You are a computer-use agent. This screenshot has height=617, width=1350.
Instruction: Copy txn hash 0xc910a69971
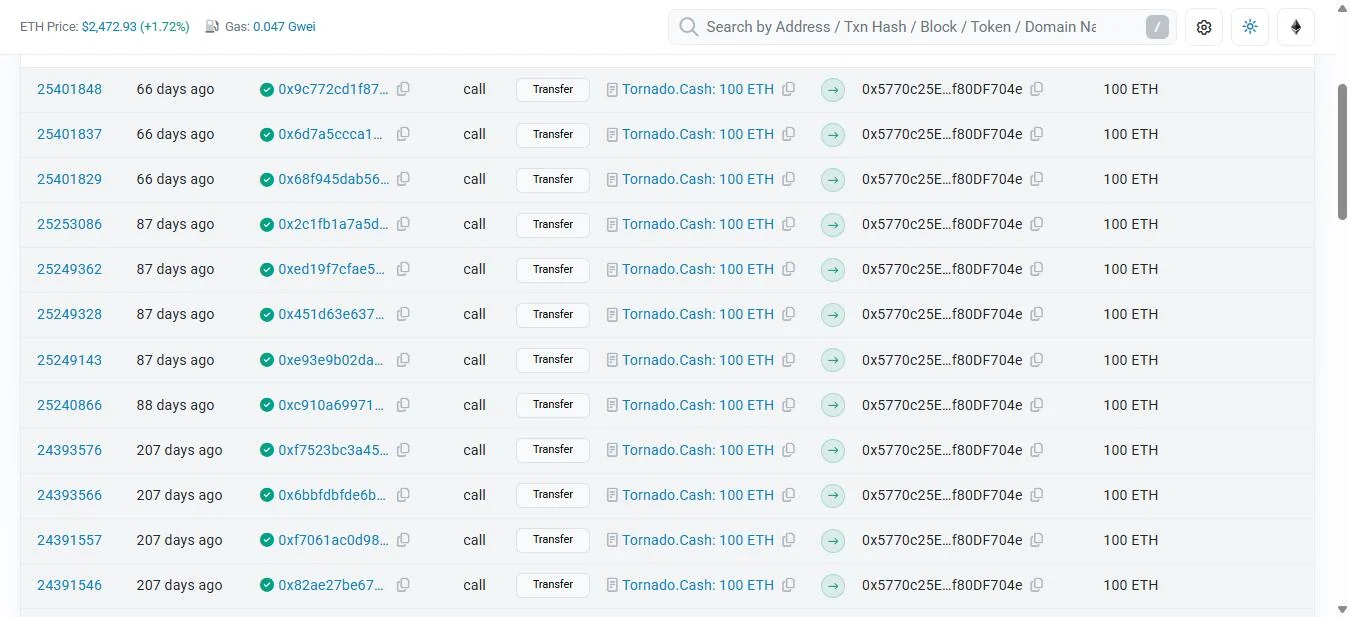point(403,405)
